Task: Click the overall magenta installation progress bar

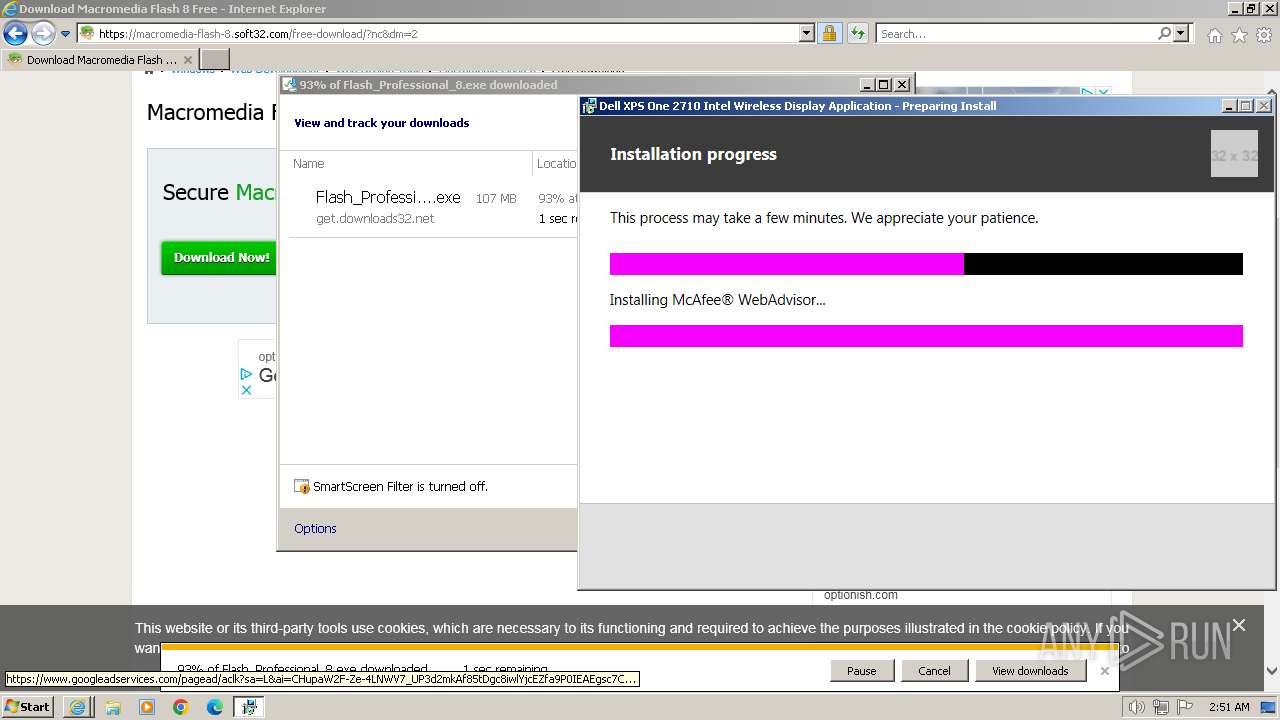Action: pos(926,264)
